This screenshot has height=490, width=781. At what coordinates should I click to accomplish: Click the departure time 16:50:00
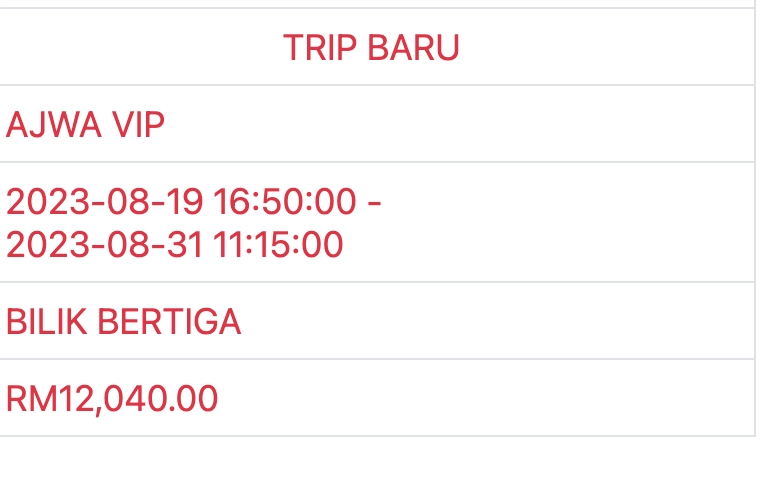coord(284,202)
